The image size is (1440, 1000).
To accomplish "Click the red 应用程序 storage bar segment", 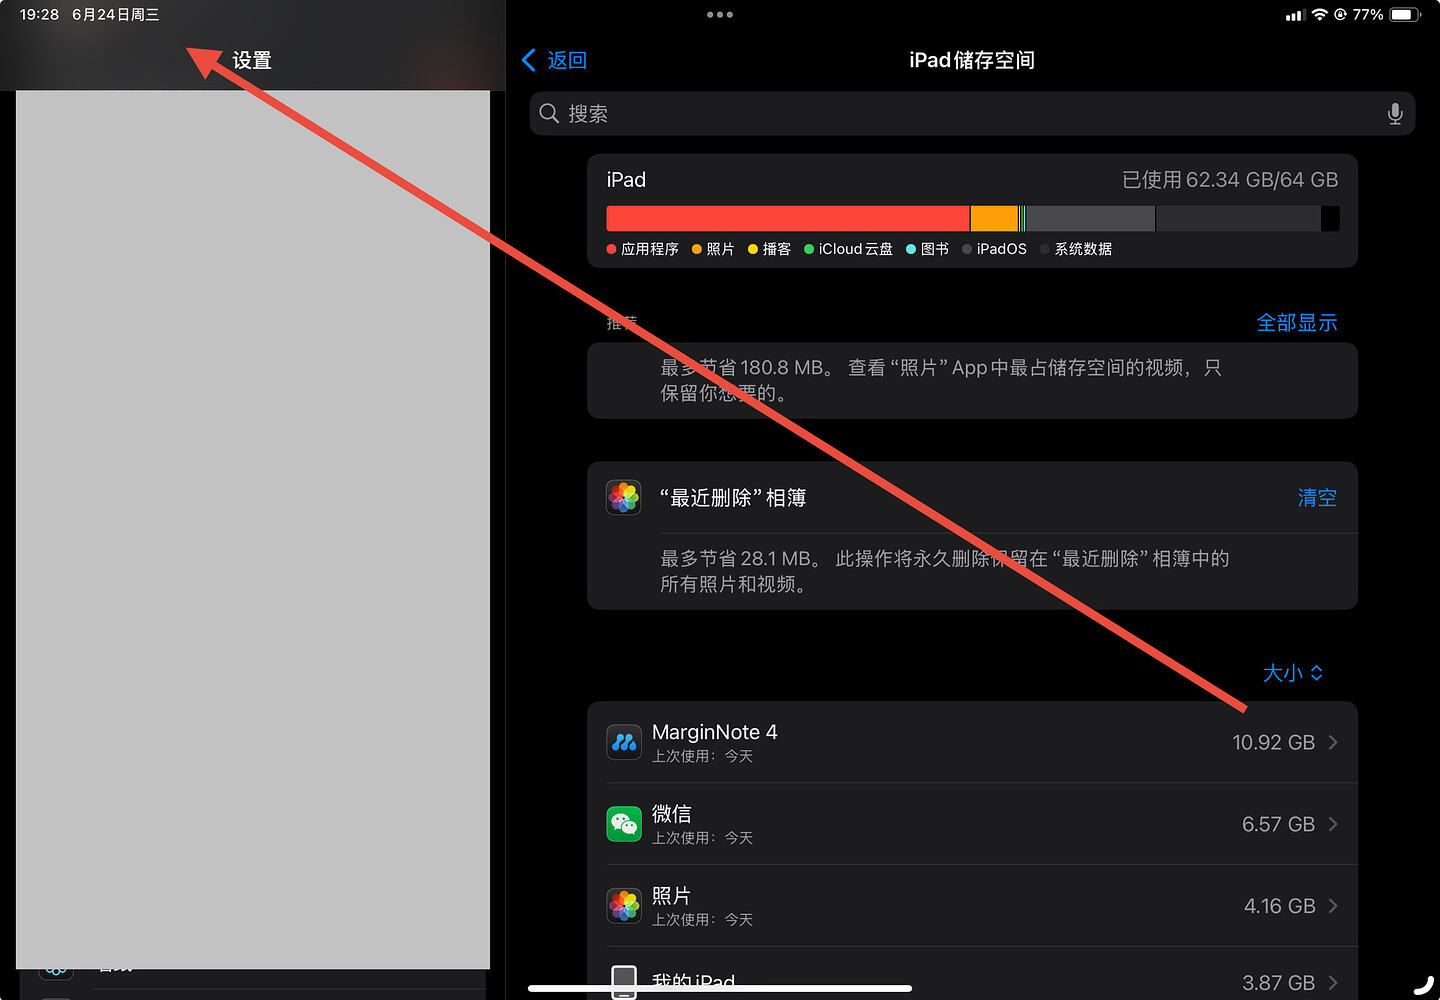I will tap(787, 218).
